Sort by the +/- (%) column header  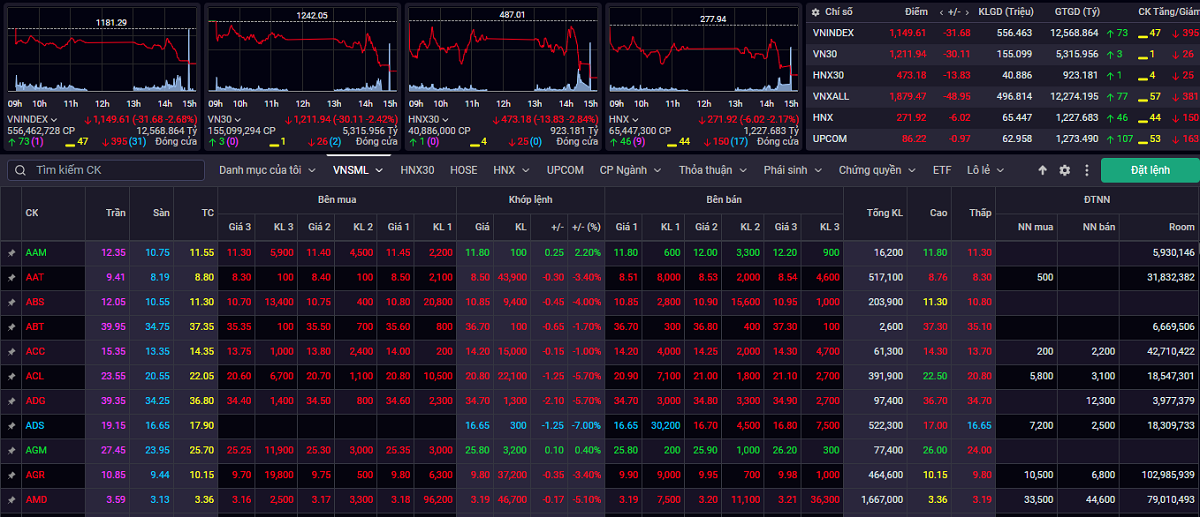point(586,227)
